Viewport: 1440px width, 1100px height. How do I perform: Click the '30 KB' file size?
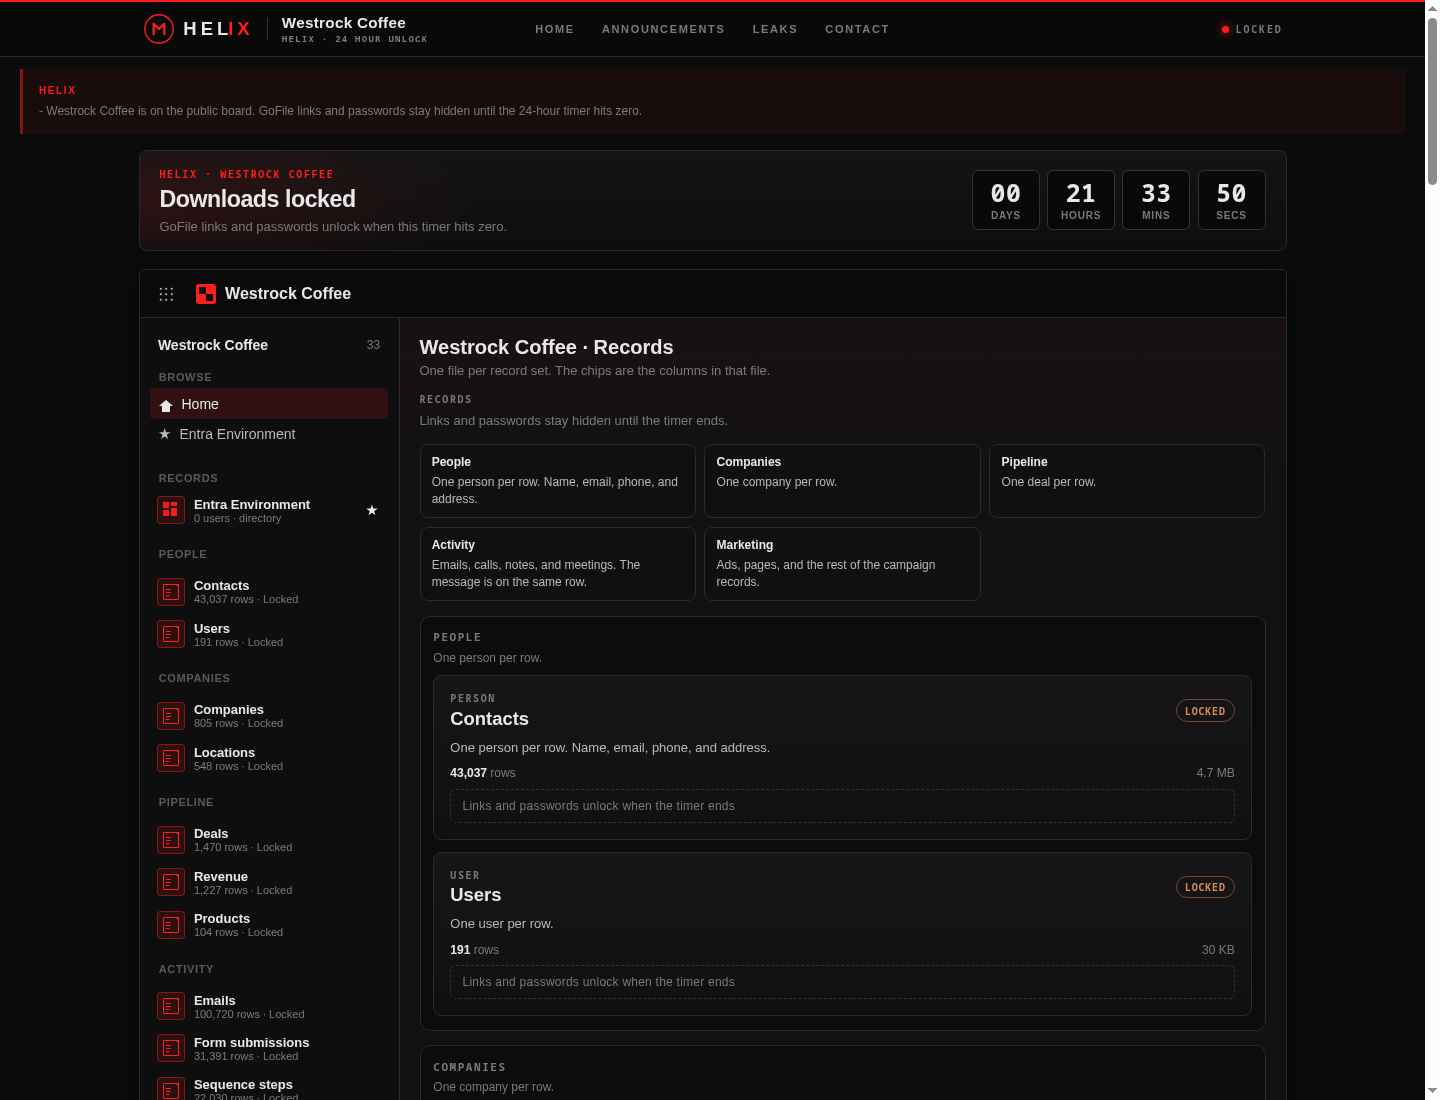(1218, 950)
